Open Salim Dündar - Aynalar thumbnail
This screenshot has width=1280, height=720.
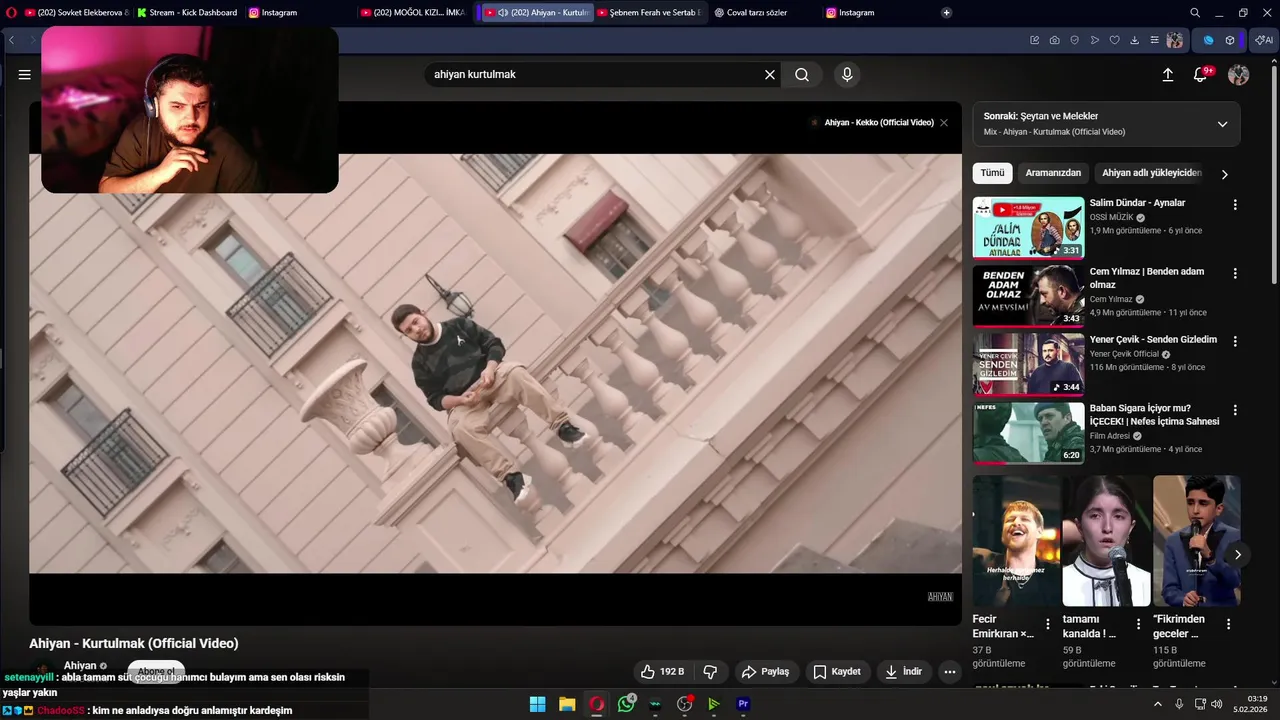click(1028, 228)
